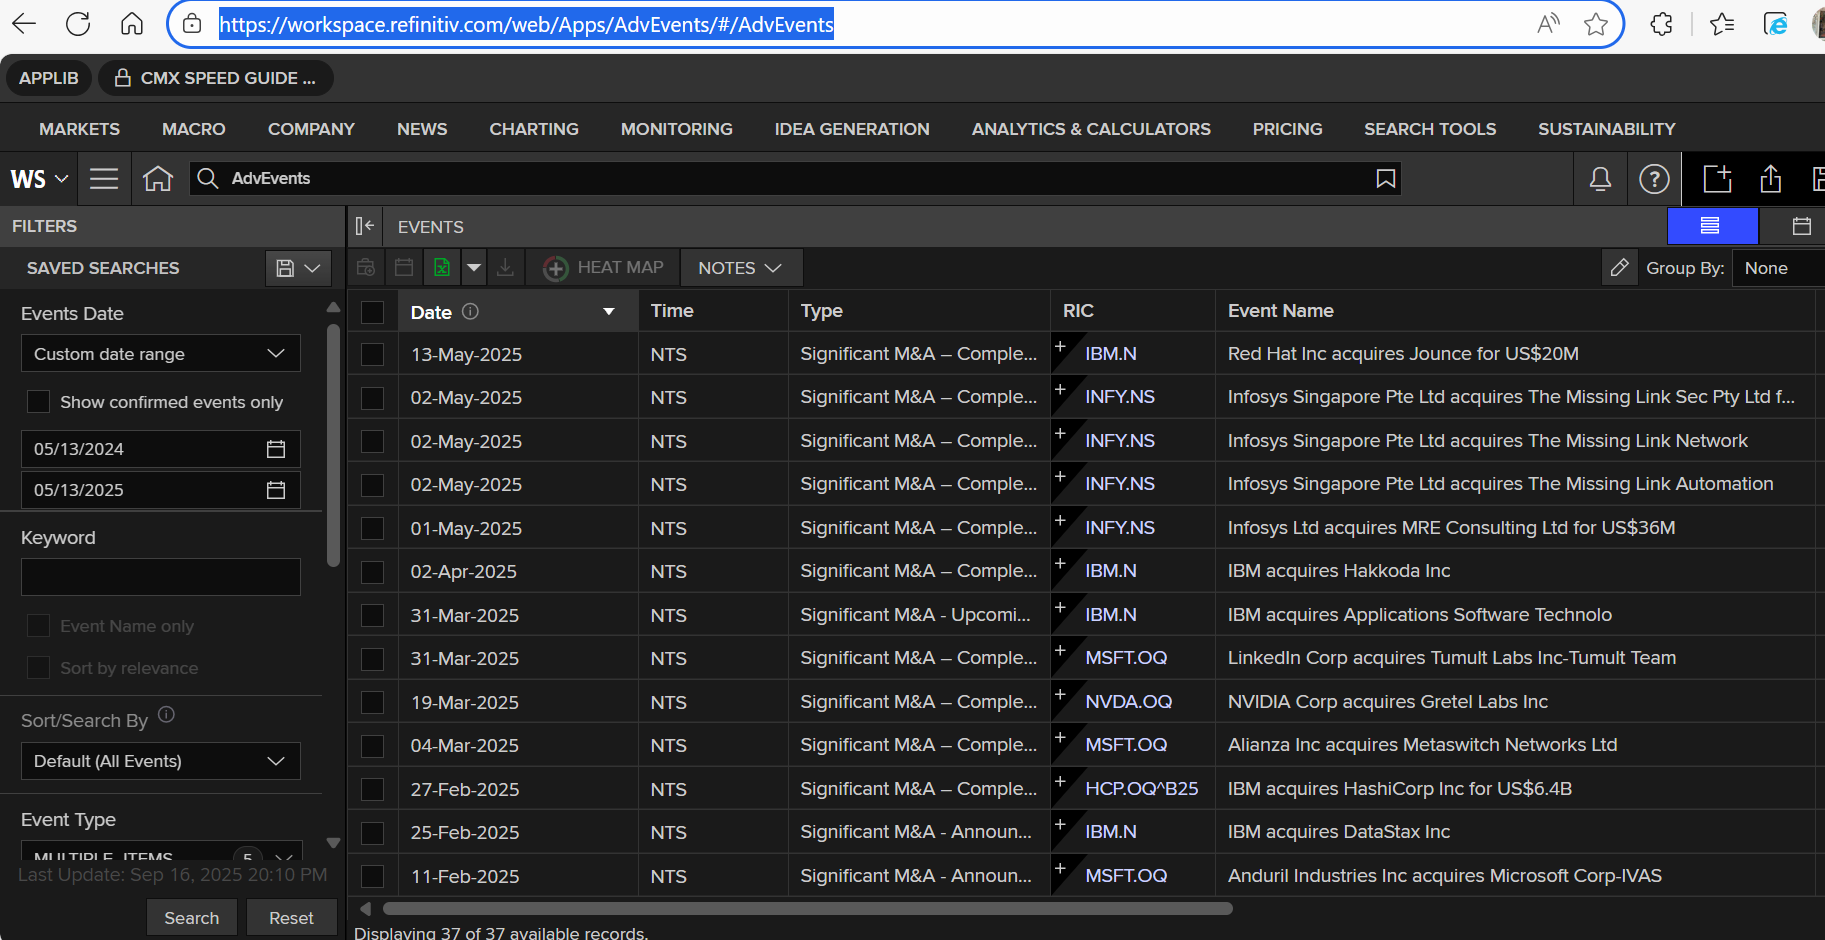
Task: Check the 13-May-2025 IBM.N row checkbox
Action: pyautogui.click(x=372, y=354)
